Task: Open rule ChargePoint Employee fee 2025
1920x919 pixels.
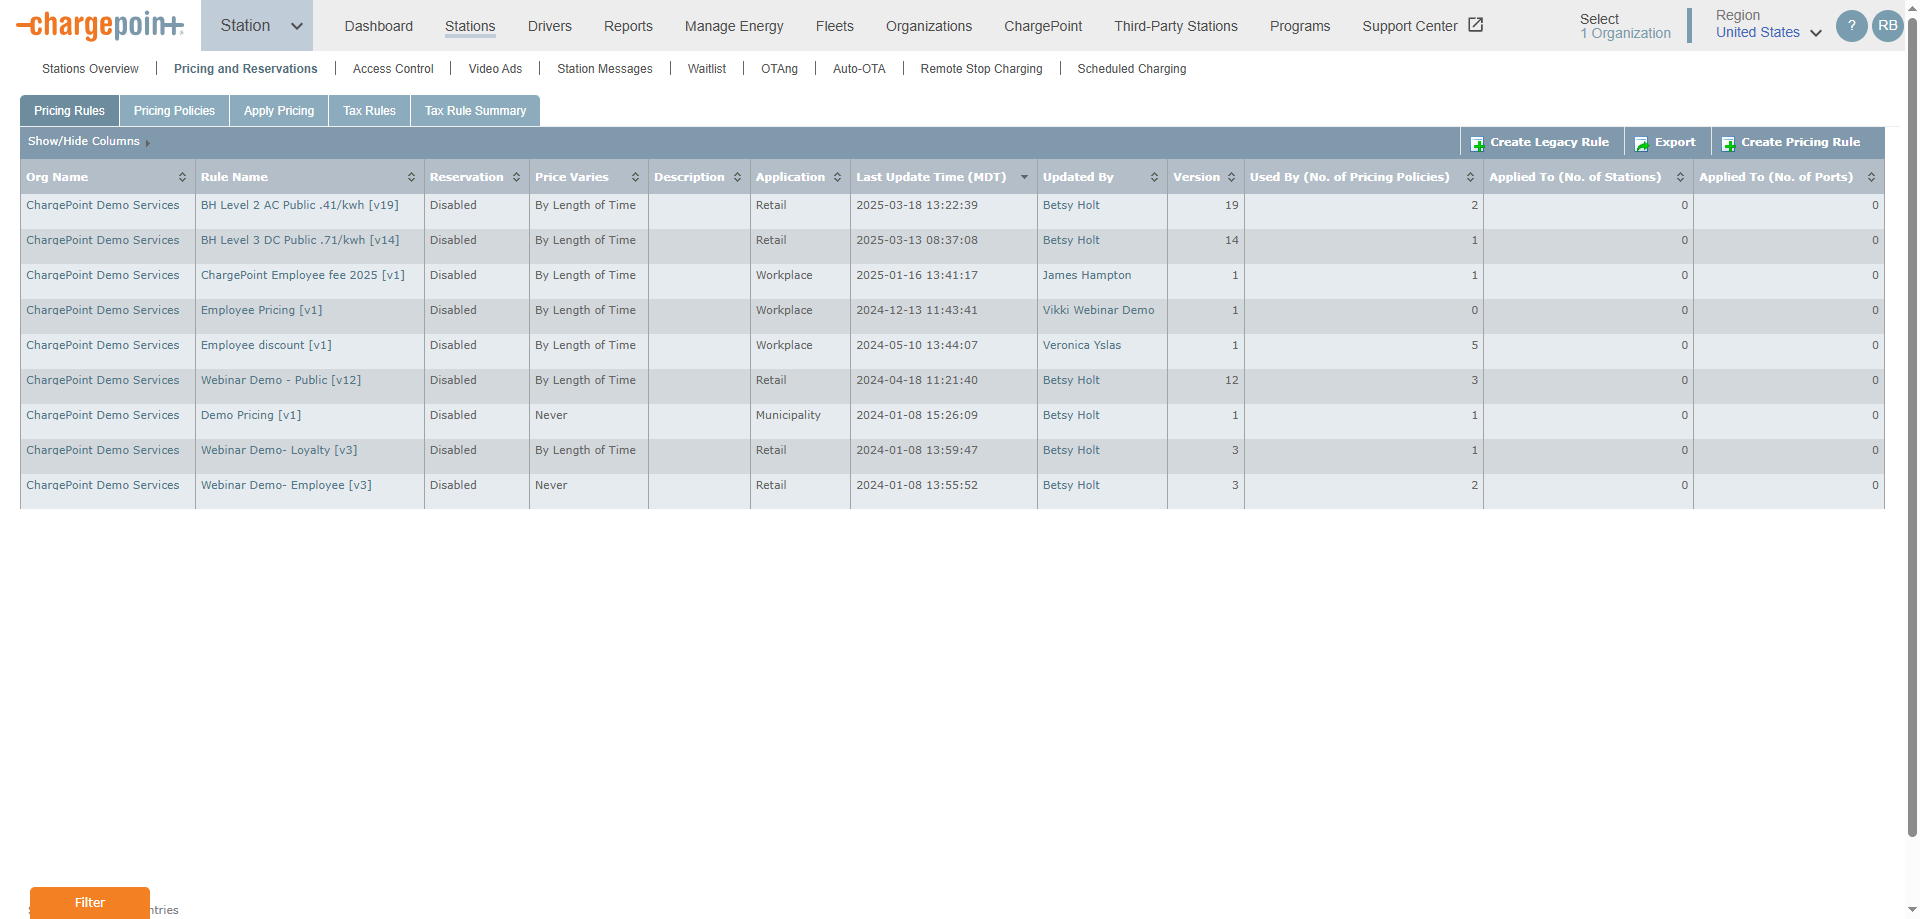Action: click(x=303, y=275)
